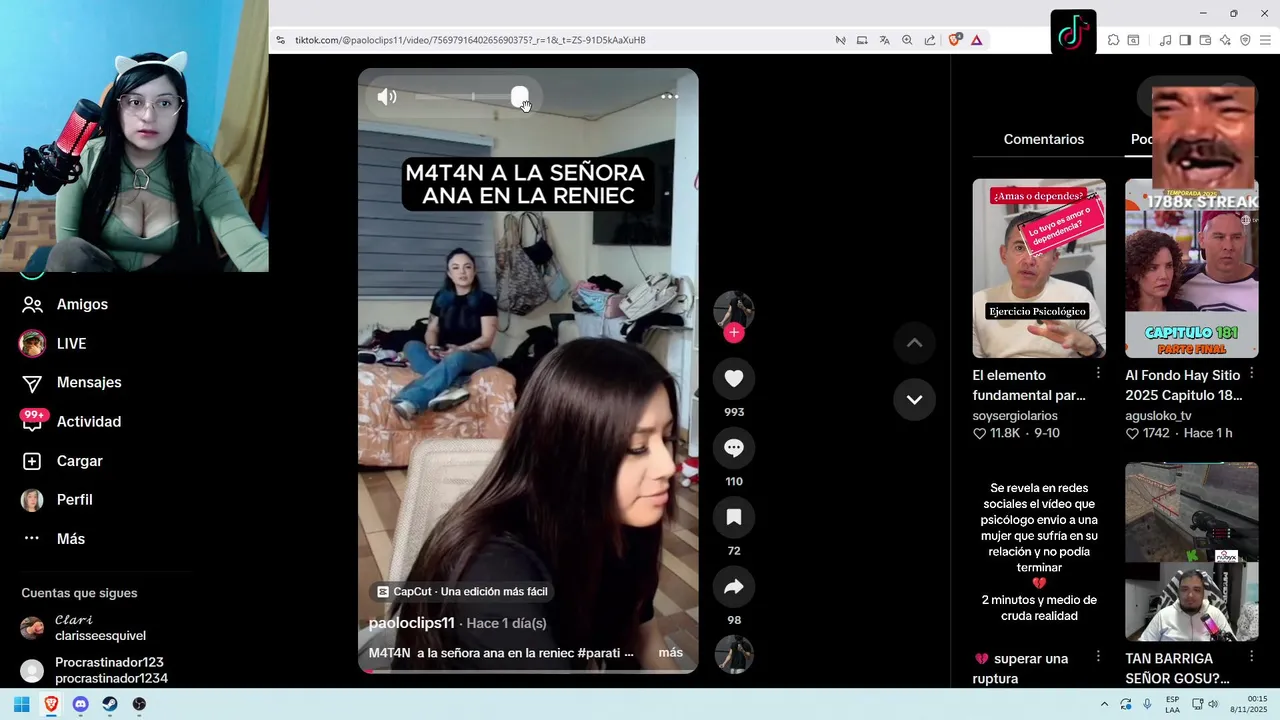Open the paoloclips11 creator profile link

click(x=412, y=623)
